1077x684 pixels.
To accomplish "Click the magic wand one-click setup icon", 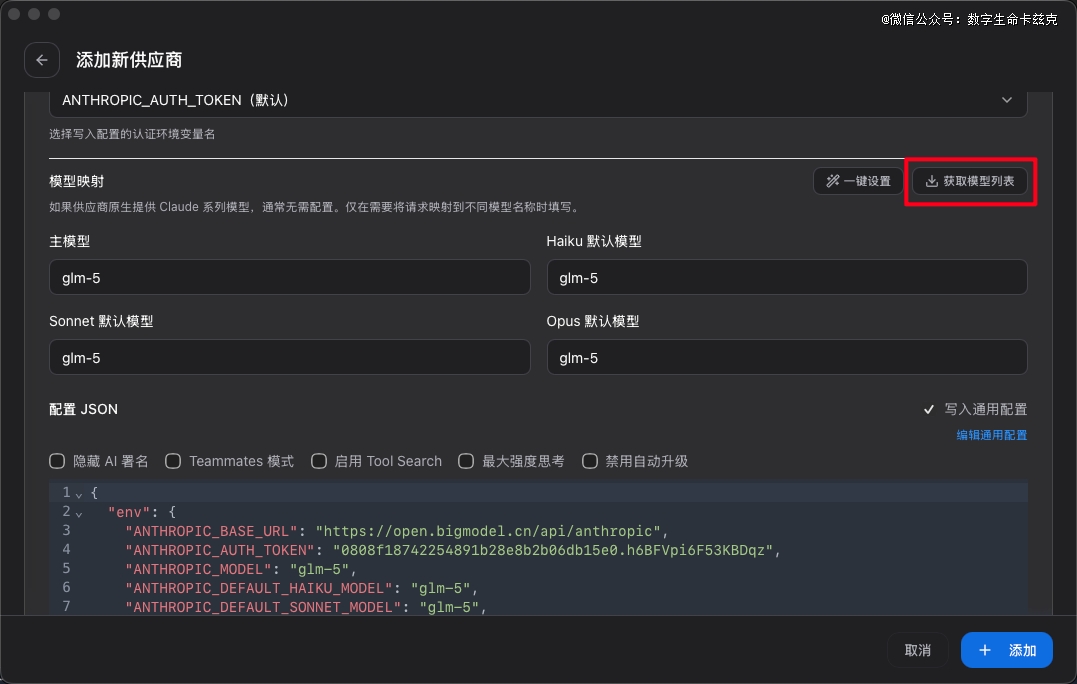I will (832, 181).
